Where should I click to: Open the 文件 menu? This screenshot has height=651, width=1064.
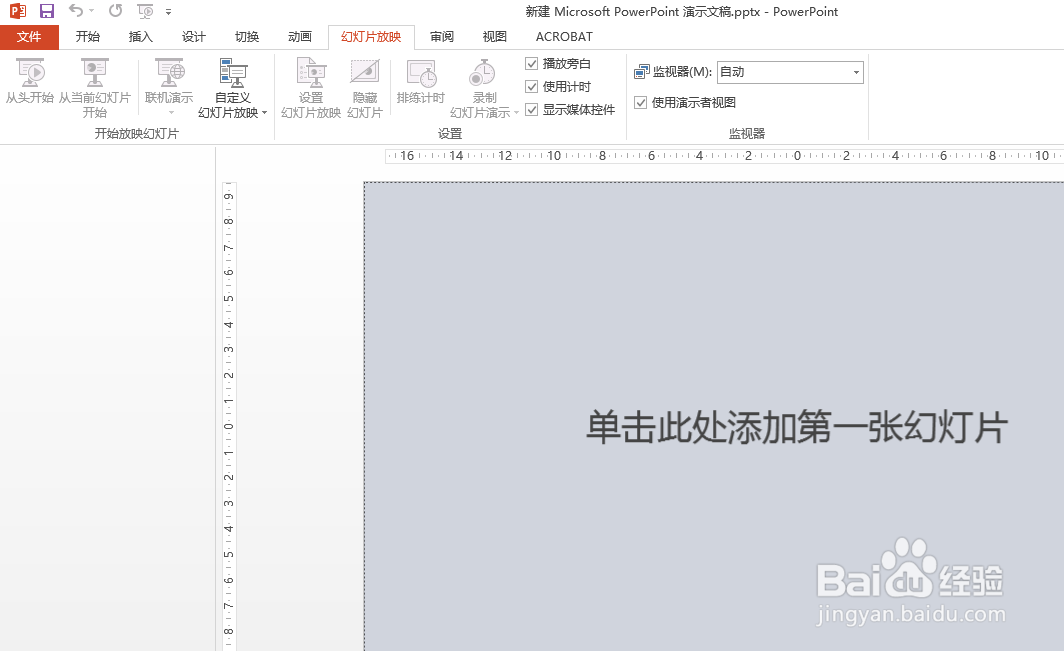pos(29,36)
